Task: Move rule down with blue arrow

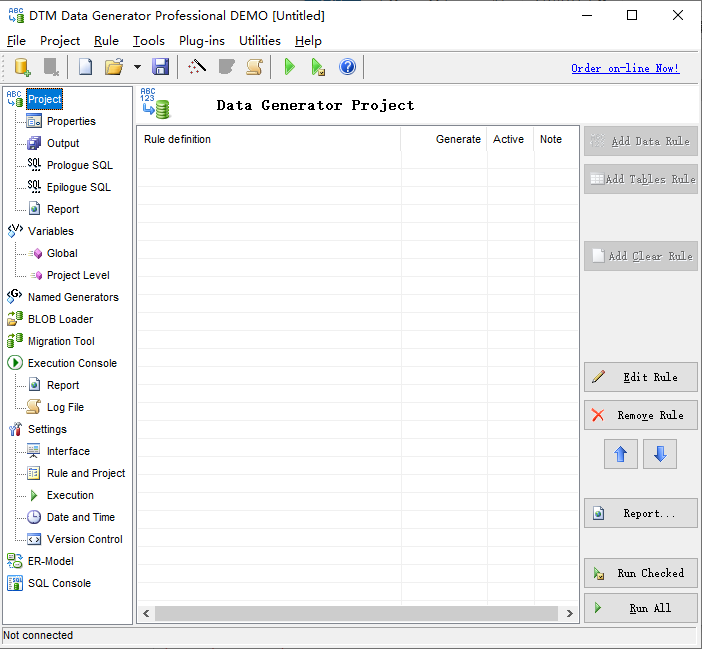Action: coord(660,454)
